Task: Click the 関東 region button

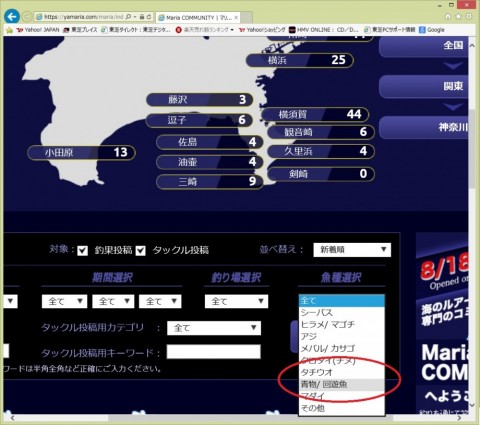Action: coord(424,86)
